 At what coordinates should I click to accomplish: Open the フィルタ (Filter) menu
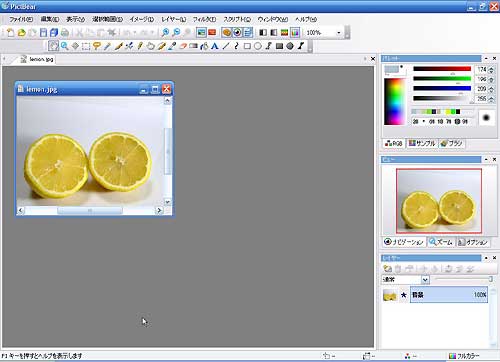204,19
